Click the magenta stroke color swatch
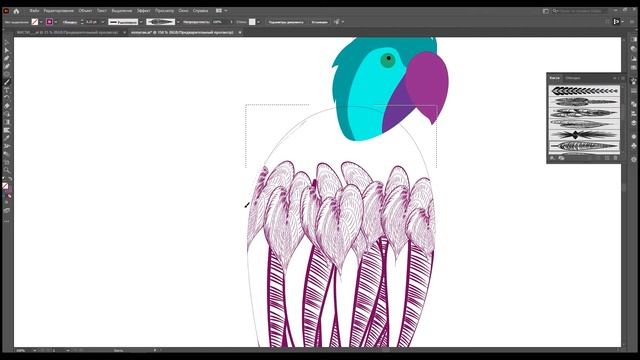Screen dimensions: 640x360 tap(49, 22)
